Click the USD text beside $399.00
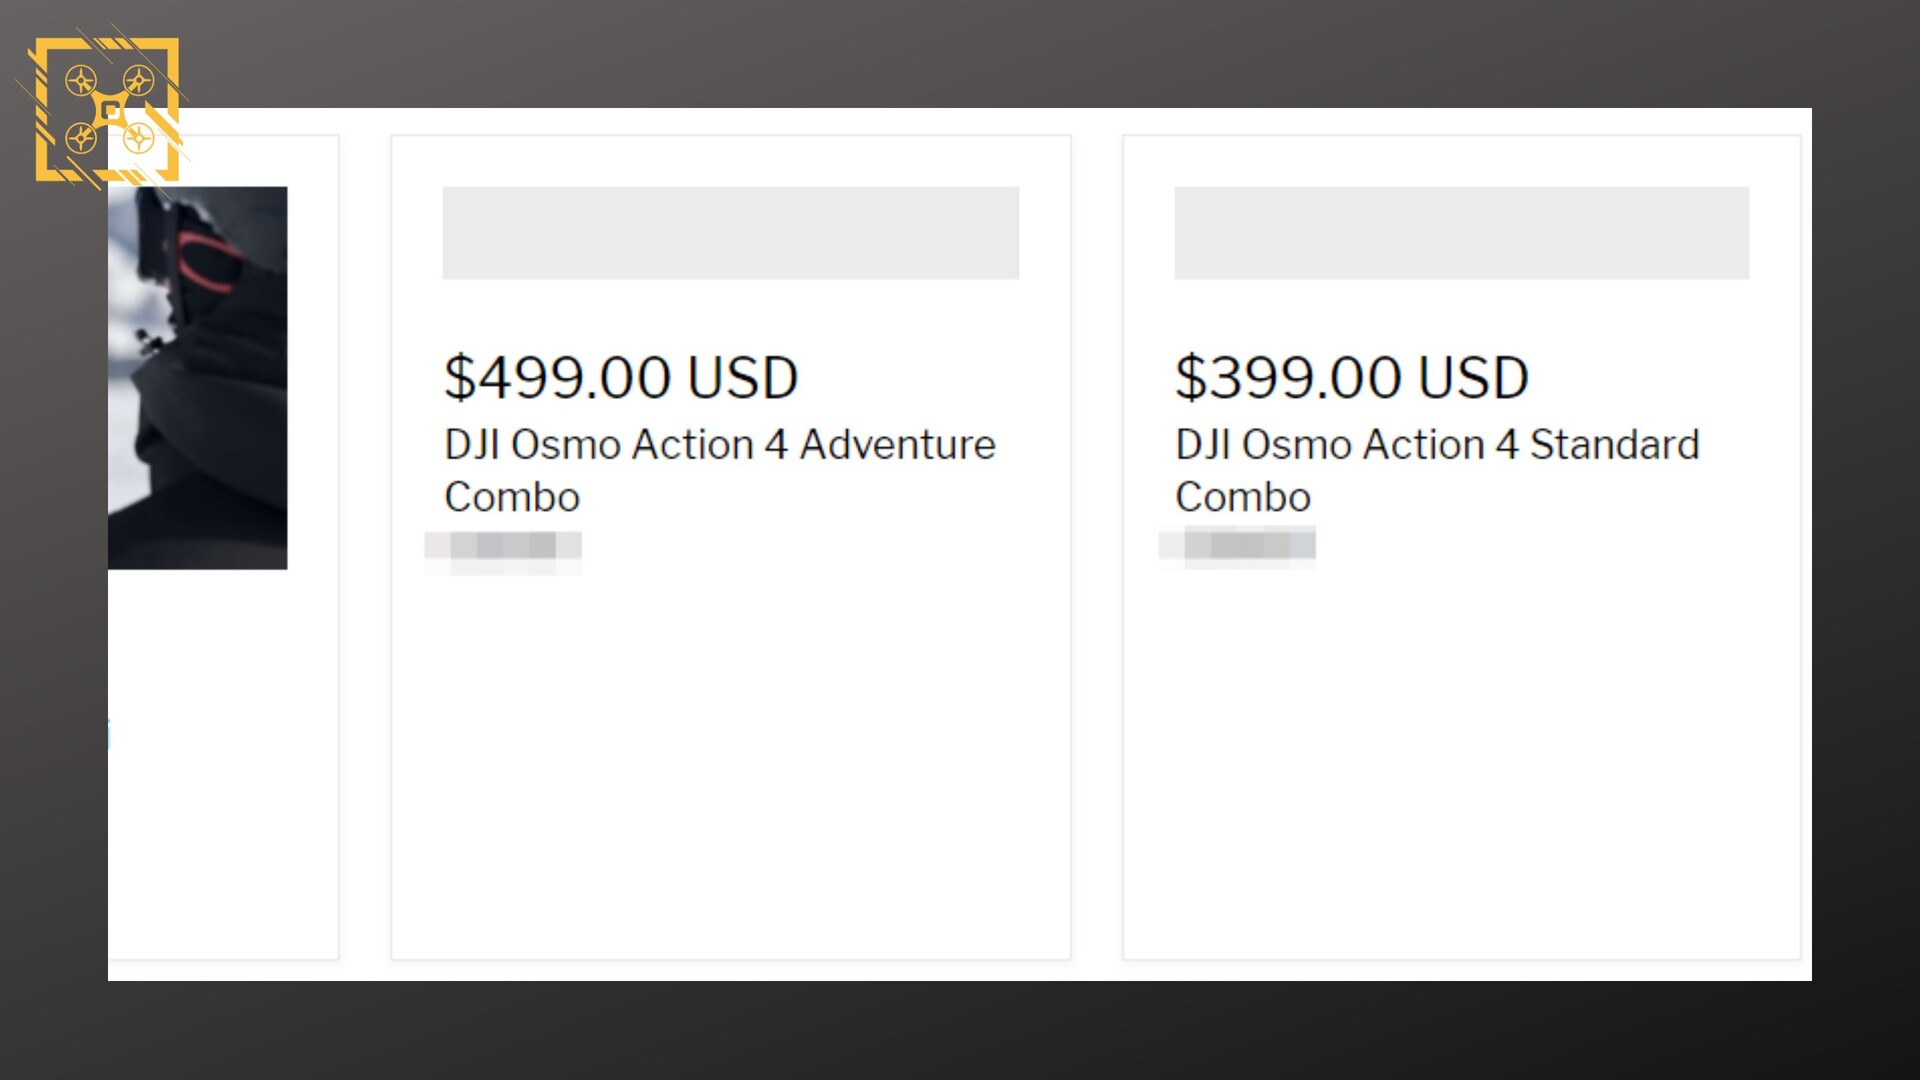 coord(1474,377)
